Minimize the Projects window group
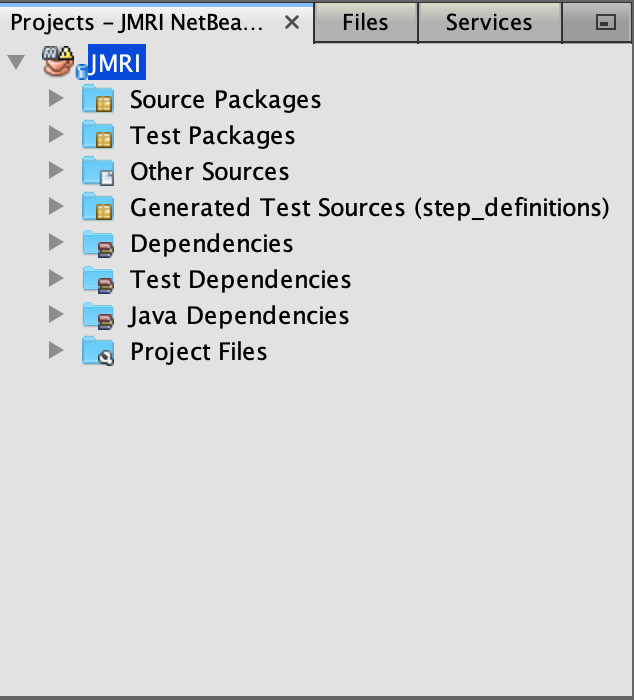The height and width of the screenshot is (700, 634). 605,23
